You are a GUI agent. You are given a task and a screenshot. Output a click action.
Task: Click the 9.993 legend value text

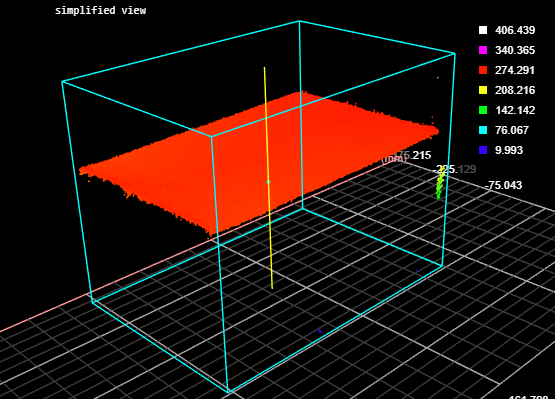point(509,150)
